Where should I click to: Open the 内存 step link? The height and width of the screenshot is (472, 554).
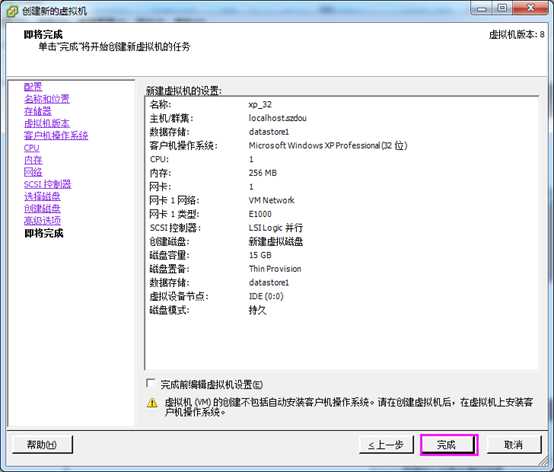33,160
